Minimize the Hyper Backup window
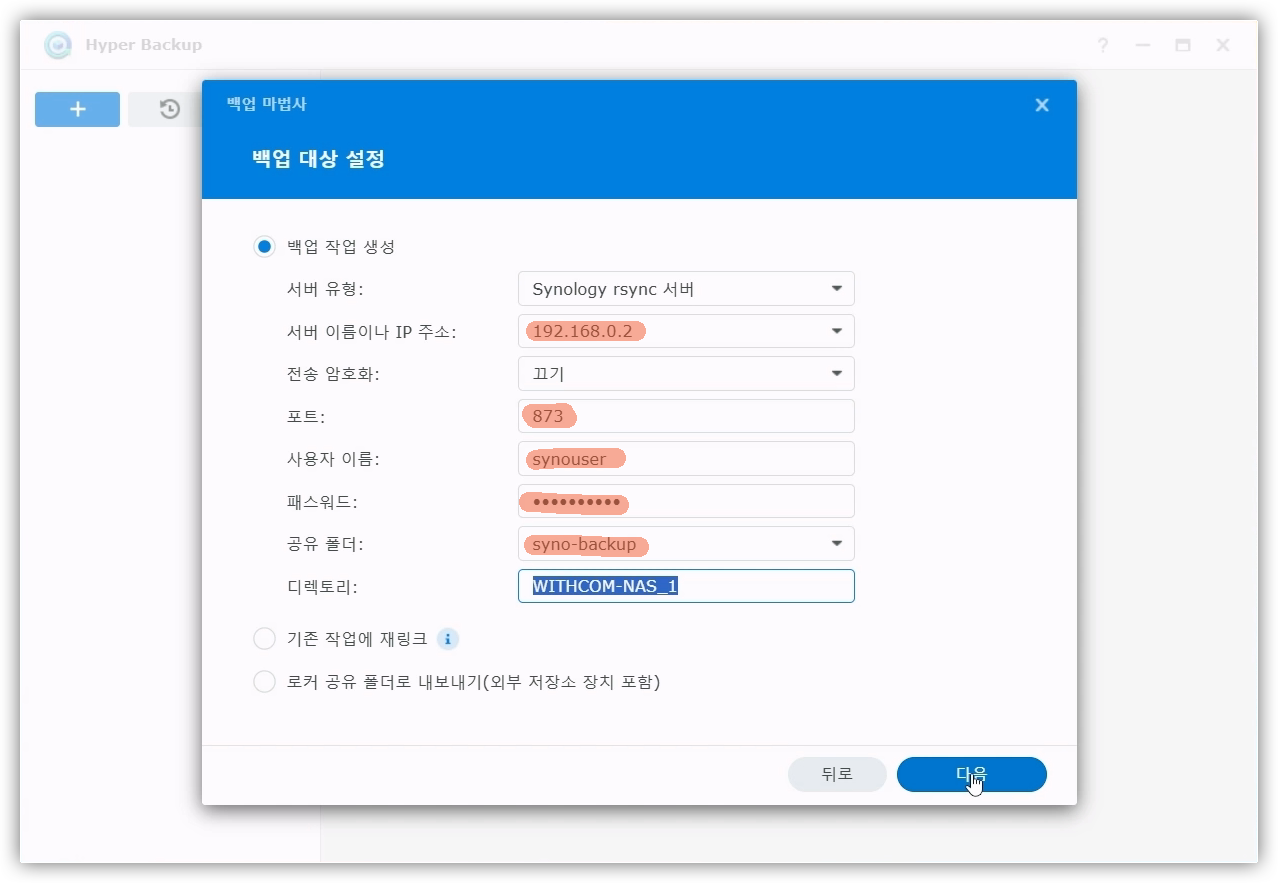Screen dimensions: 1278x883 1143,45
